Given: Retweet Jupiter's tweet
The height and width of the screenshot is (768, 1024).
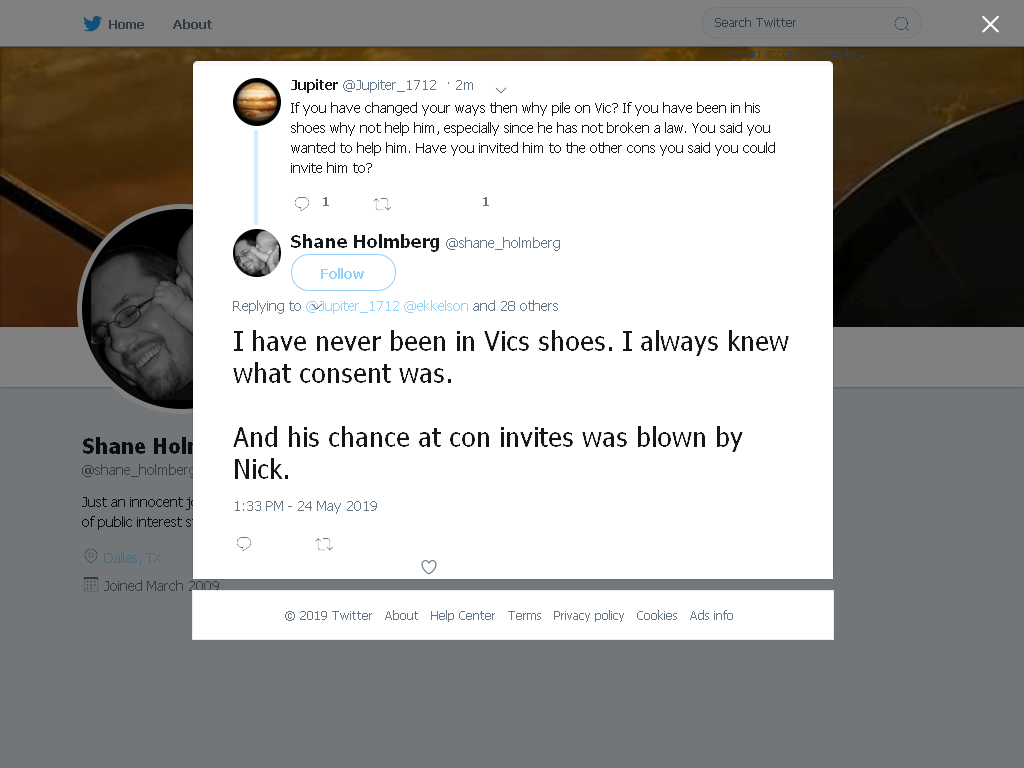Looking at the screenshot, I should coord(382,204).
